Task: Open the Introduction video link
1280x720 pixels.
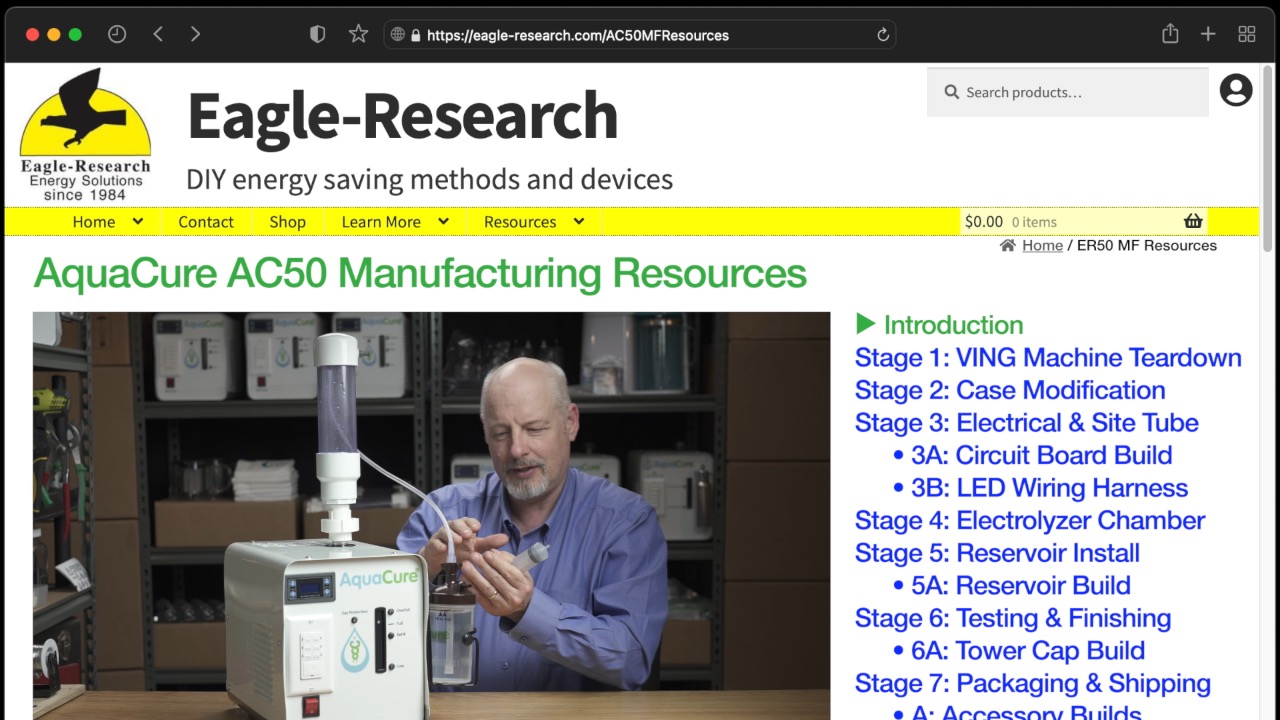Action: coord(953,325)
